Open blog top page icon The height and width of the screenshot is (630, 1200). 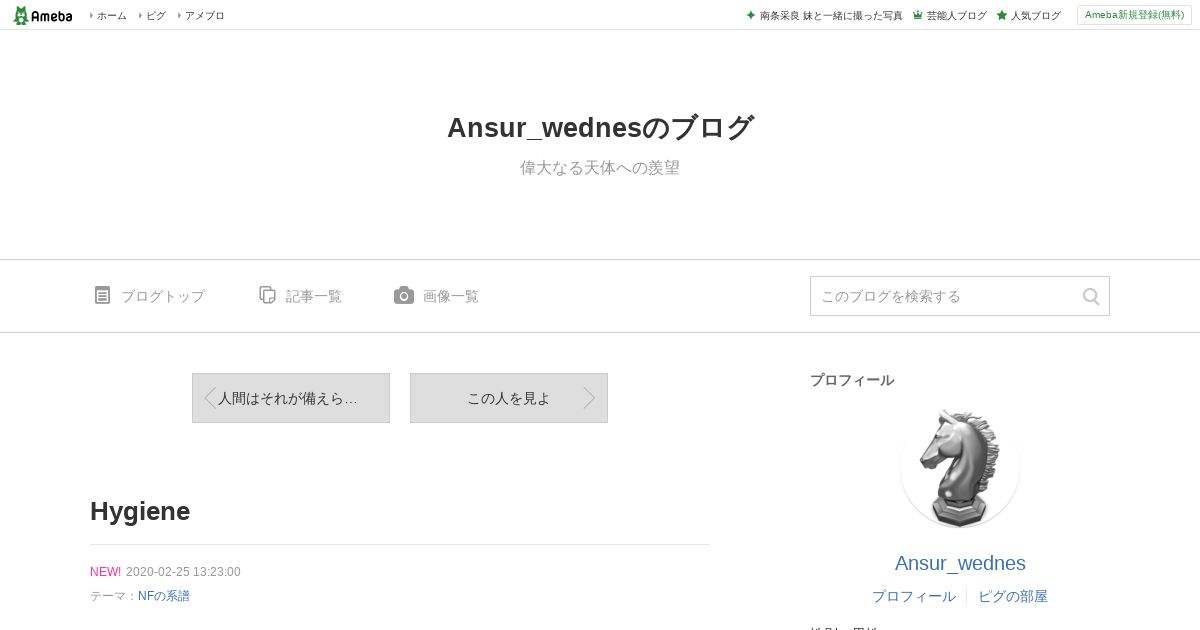pos(102,295)
